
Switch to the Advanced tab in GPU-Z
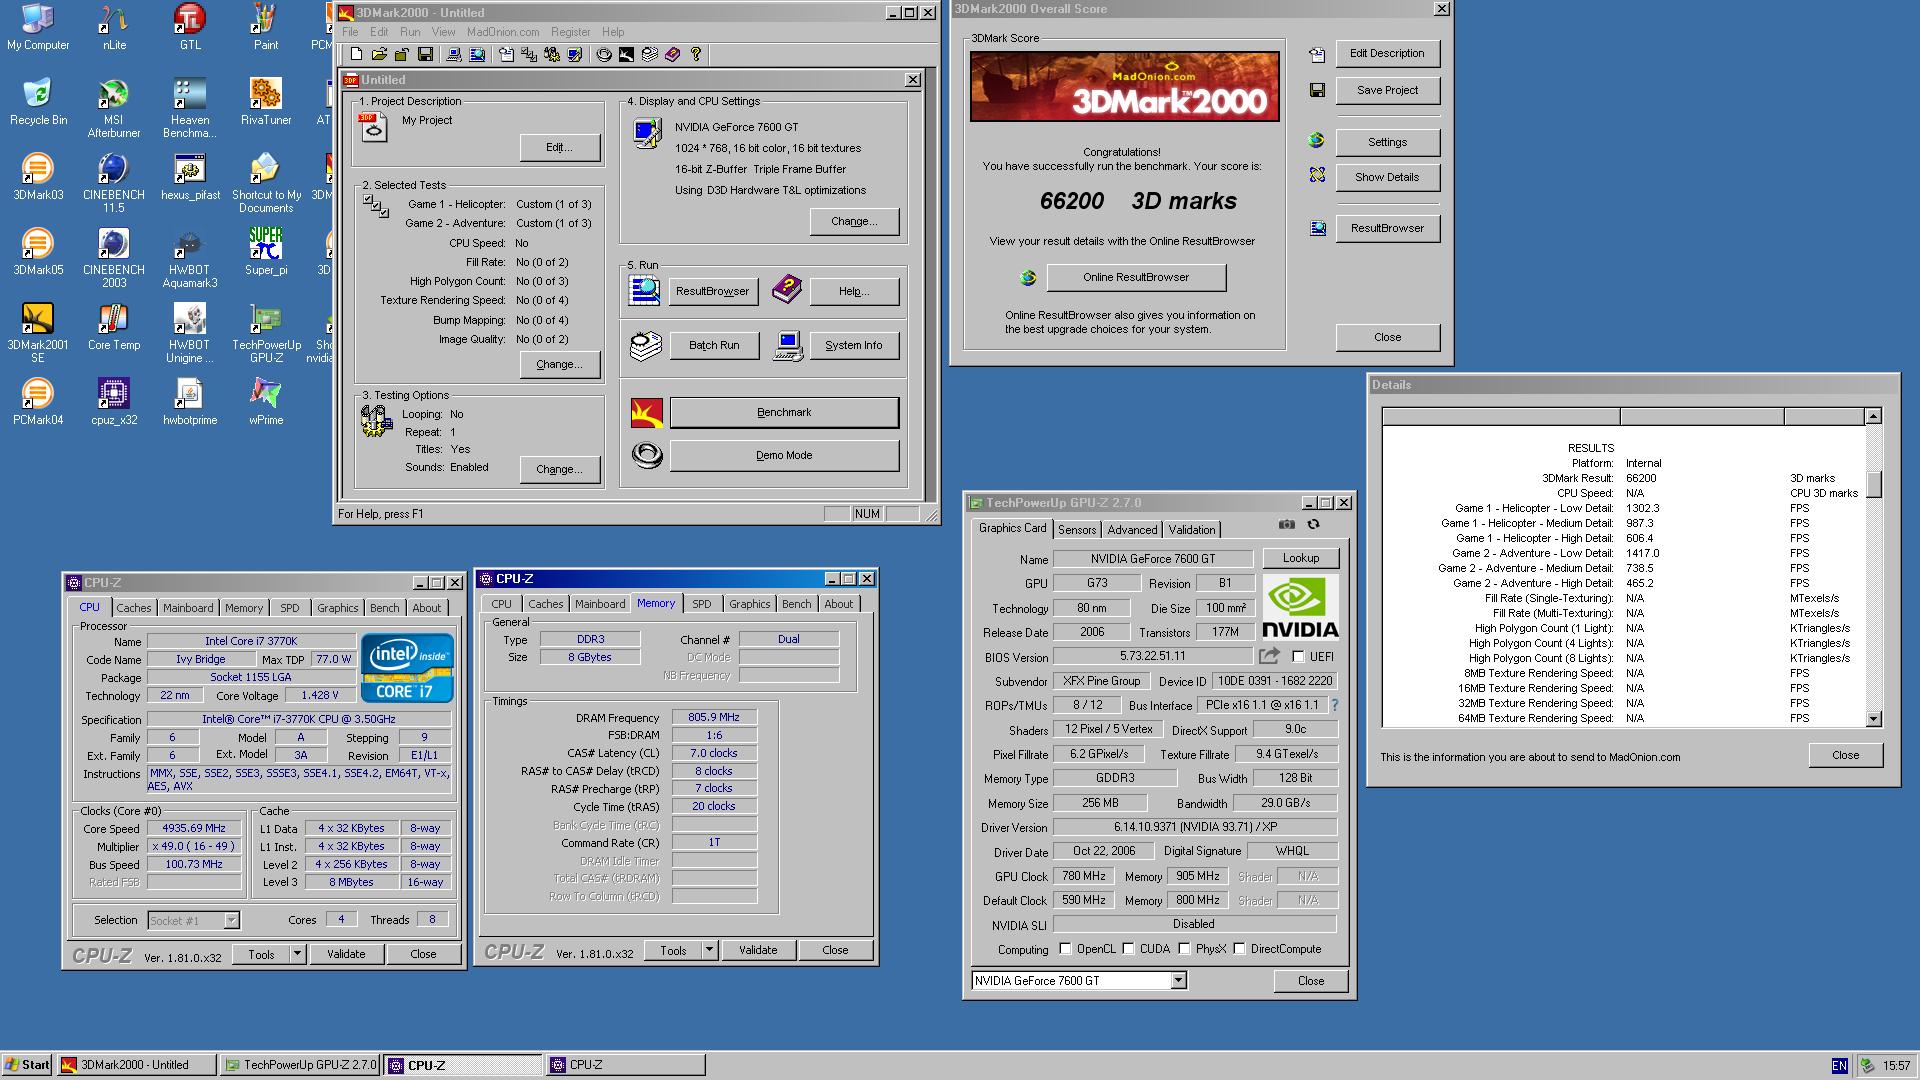click(x=1132, y=530)
